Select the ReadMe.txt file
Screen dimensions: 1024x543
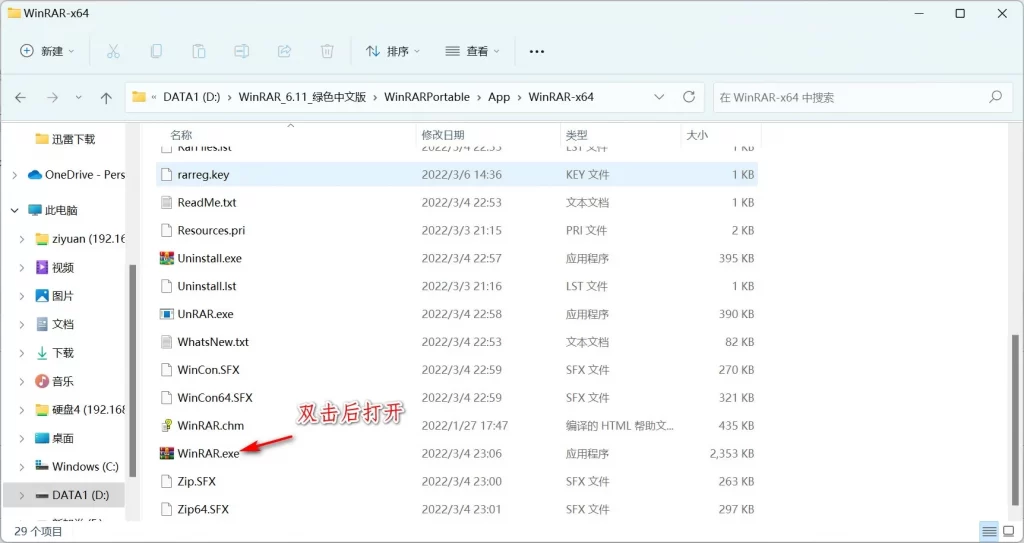click(456, 203)
